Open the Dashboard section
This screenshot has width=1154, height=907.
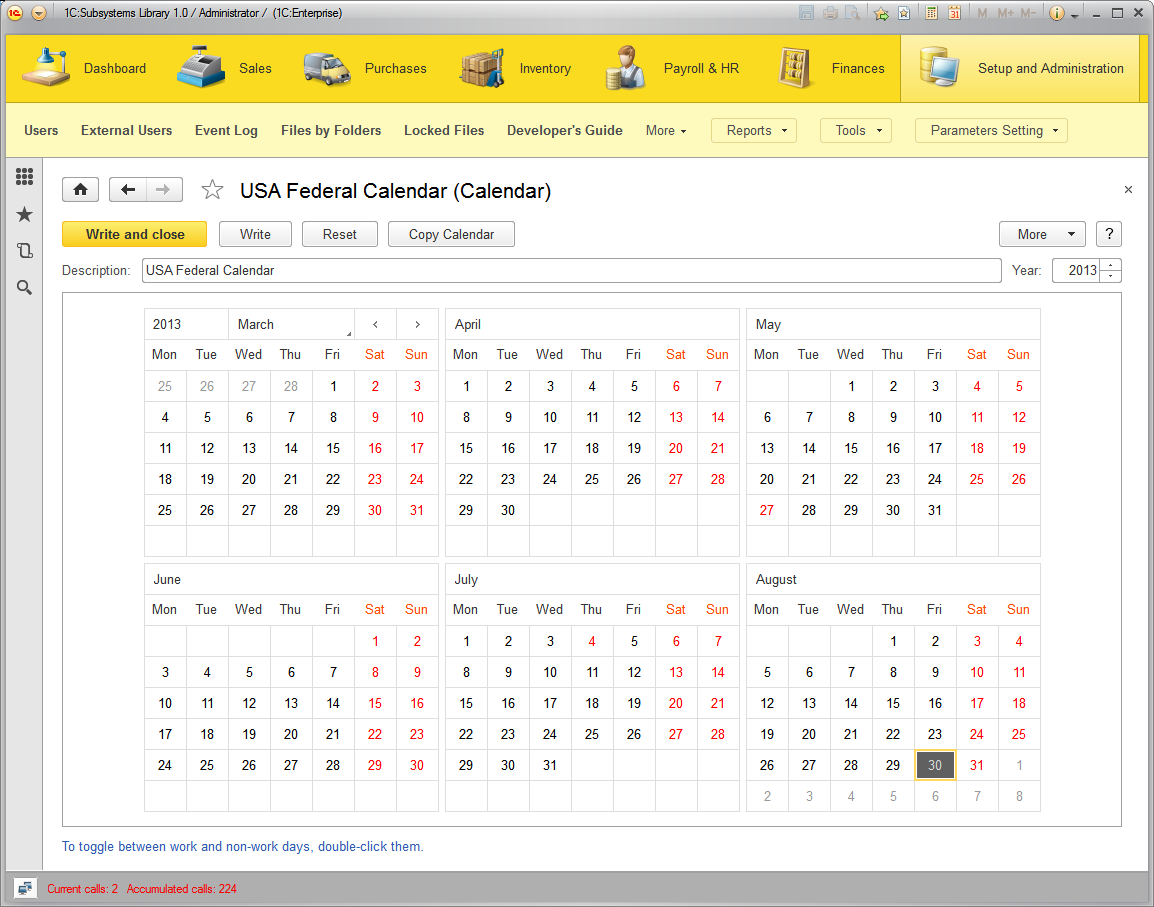pos(84,68)
